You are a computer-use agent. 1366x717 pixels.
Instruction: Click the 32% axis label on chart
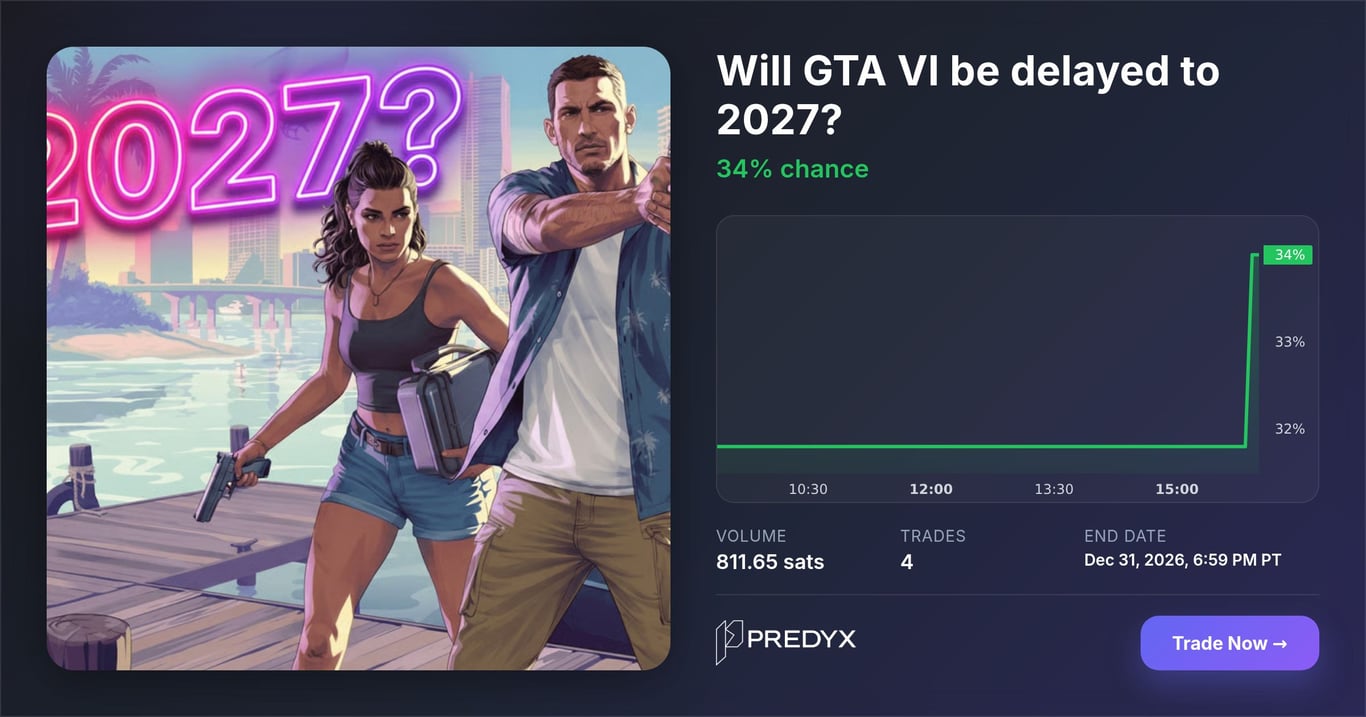point(1289,429)
